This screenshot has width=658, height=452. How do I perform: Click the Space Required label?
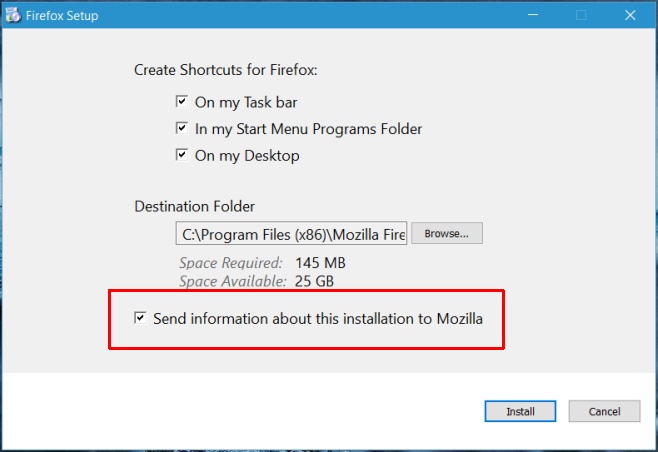pos(231,263)
